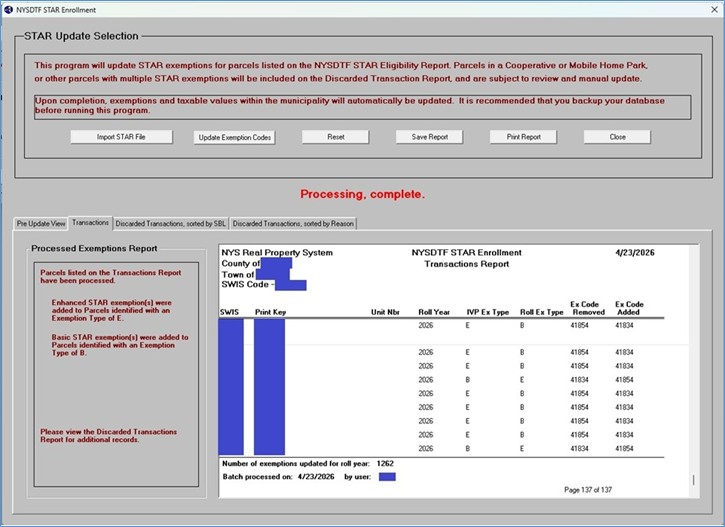The height and width of the screenshot is (527, 725).
Task: Click the Page 137 of 137 footer text
Action: coord(588,490)
